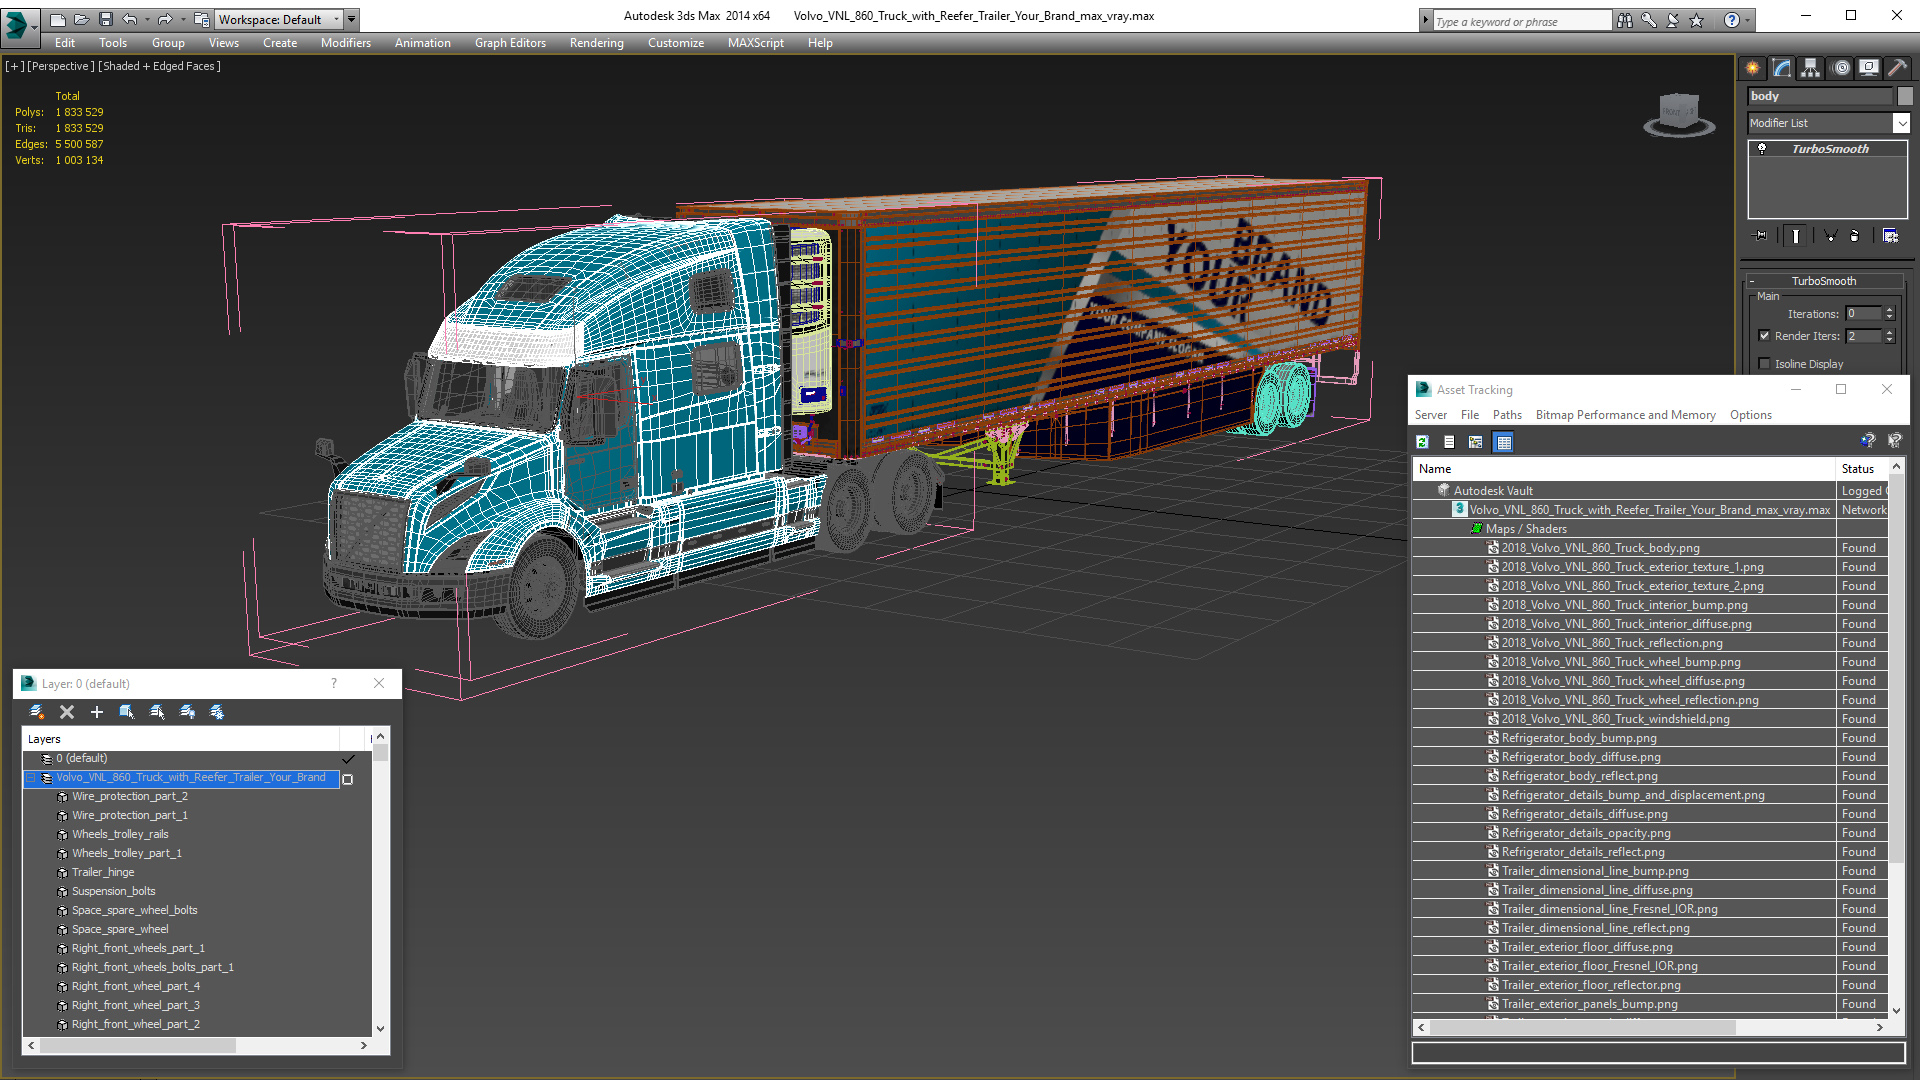The height and width of the screenshot is (1080, 1920).
Task: Click the [Shaded + Edged Faces] viewport label
Action: pos(159,66)
